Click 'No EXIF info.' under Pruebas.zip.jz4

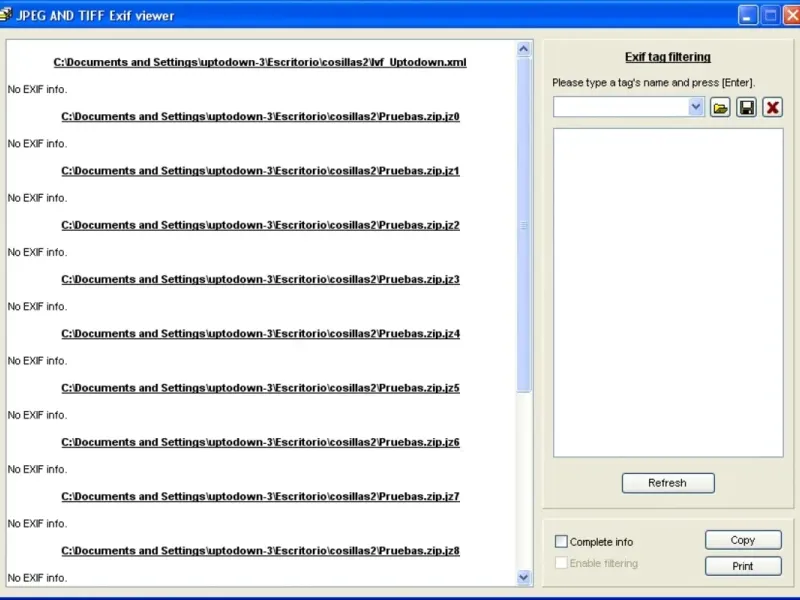pyautogui.click(x=37, y=361)
